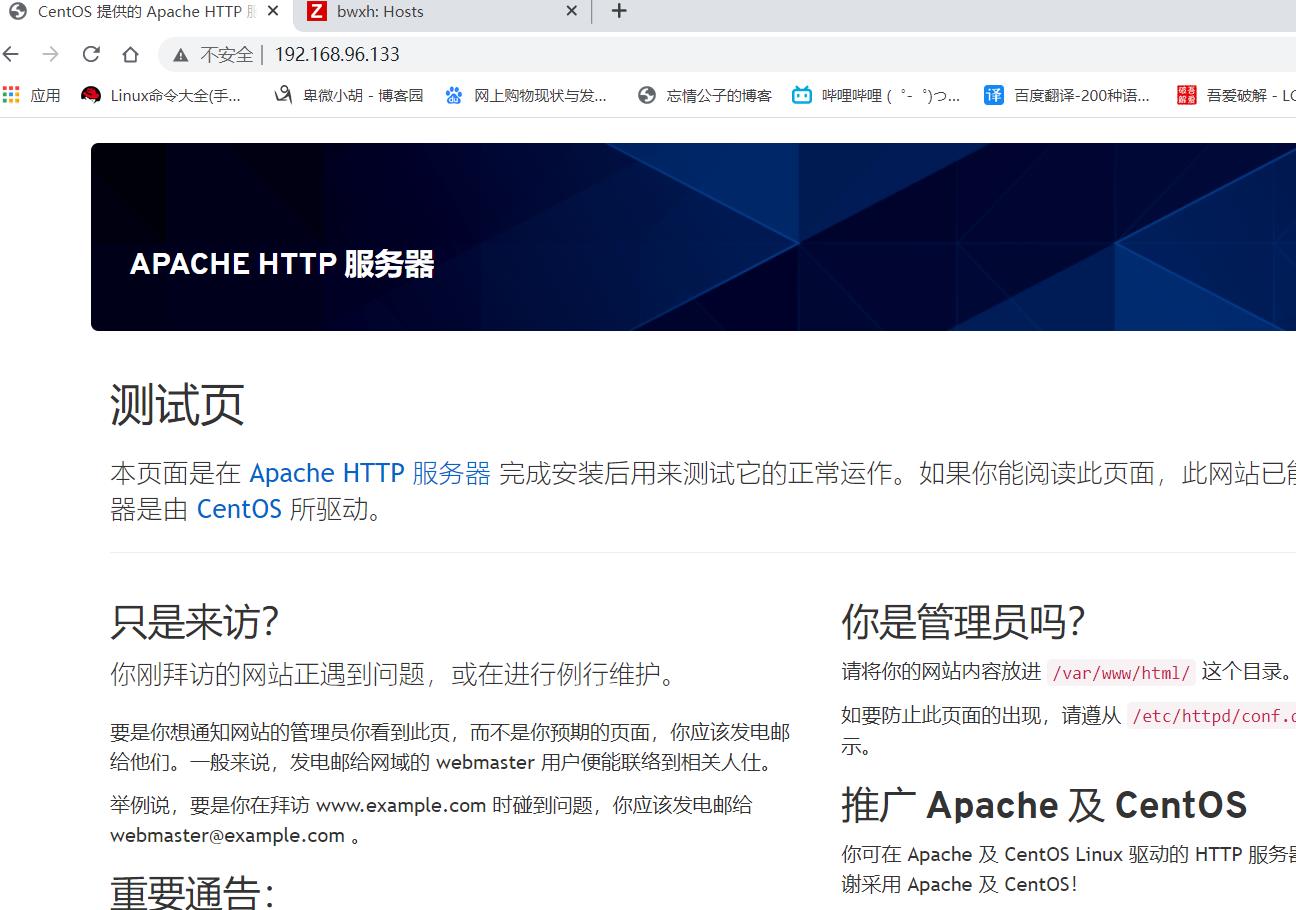Click the not-secure warning triangle icon
The height and width of the screenshot is (910, 1296).
click(x=181, y=55)
